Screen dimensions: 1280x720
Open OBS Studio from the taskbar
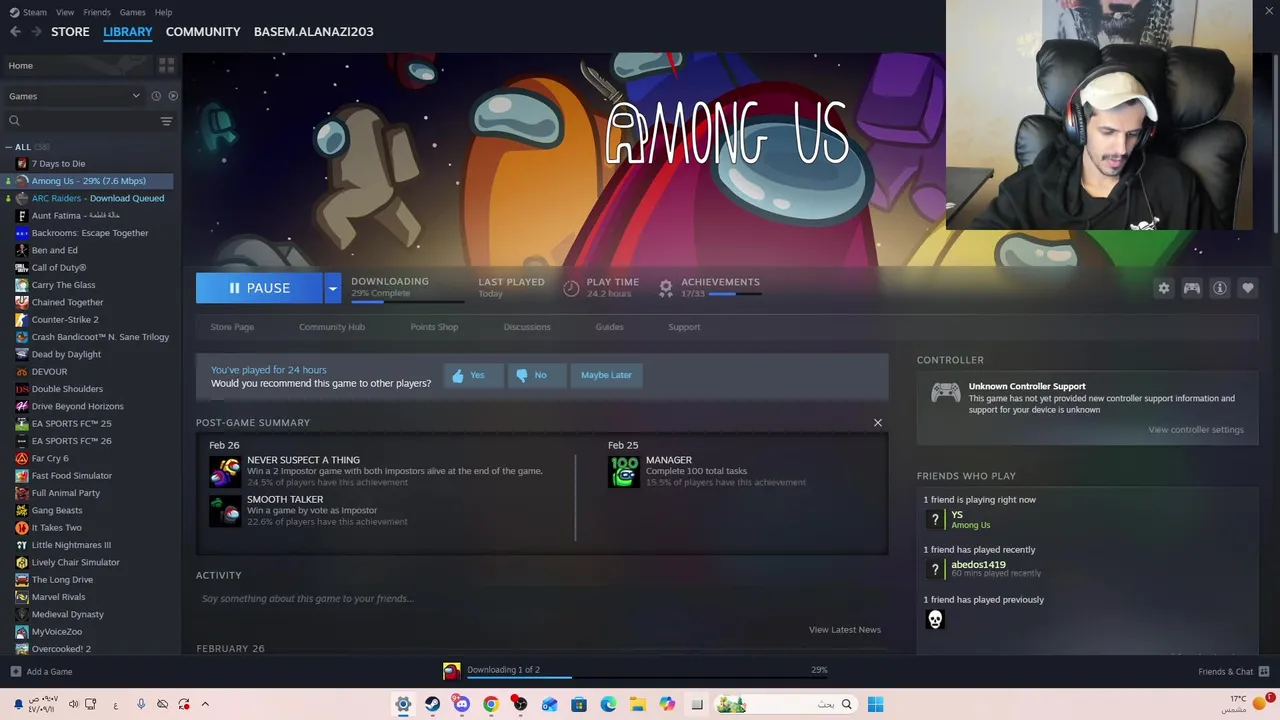[x=520, y=704]
